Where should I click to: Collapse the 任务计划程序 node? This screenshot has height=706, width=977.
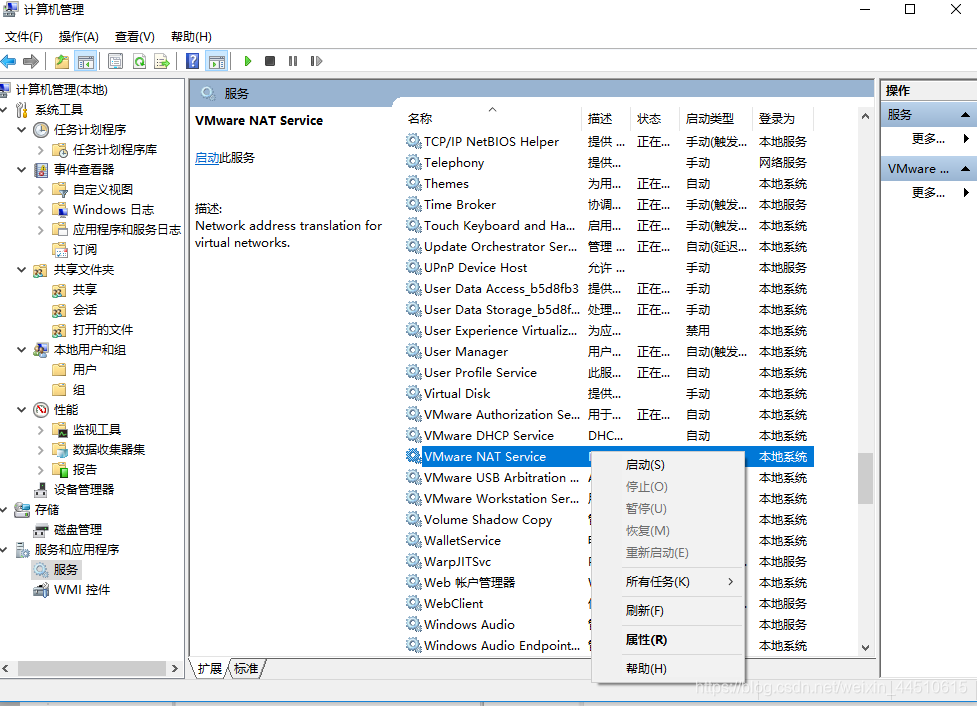(22, 130)
